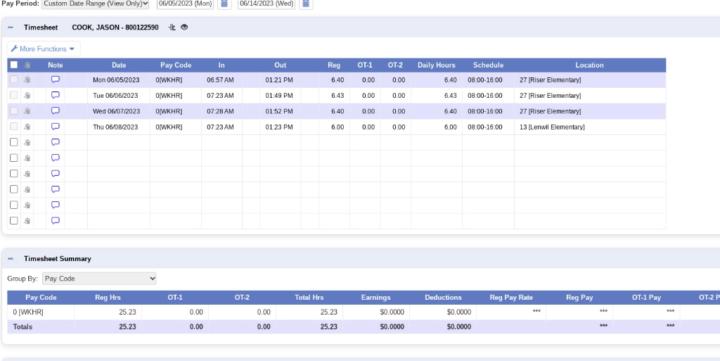The image size is (720, 361).
Task: Click the Schedule column header
Action: point(488,65)
